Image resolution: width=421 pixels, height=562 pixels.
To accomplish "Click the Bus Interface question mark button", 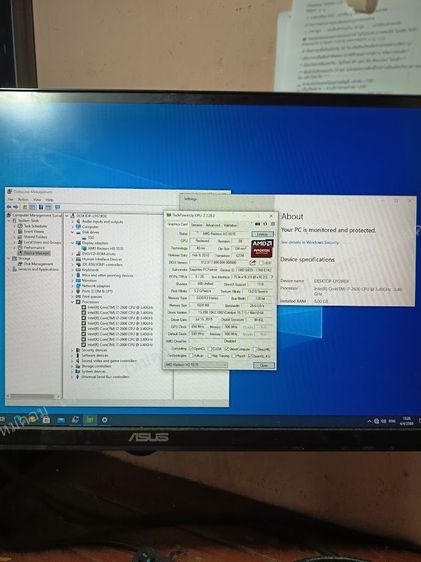I will [272, 277].
